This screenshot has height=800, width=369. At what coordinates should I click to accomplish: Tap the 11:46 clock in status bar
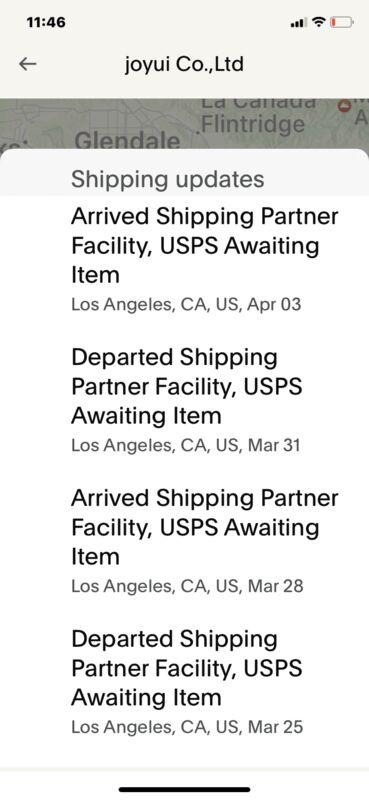(x=45, y=22)
